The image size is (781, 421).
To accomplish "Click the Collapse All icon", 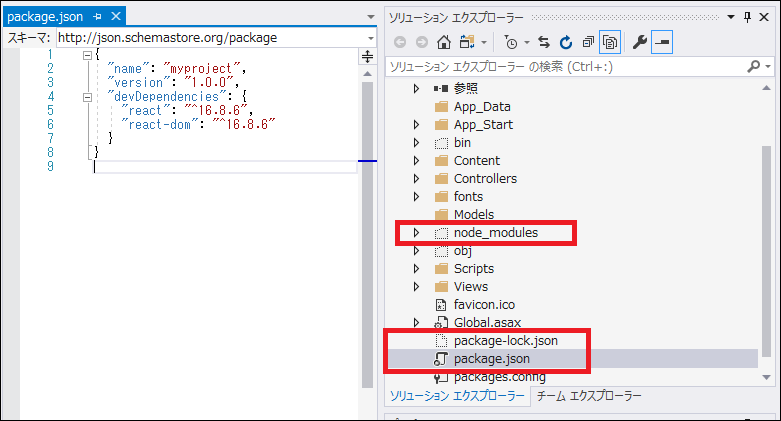I will [x=588, y=42].
